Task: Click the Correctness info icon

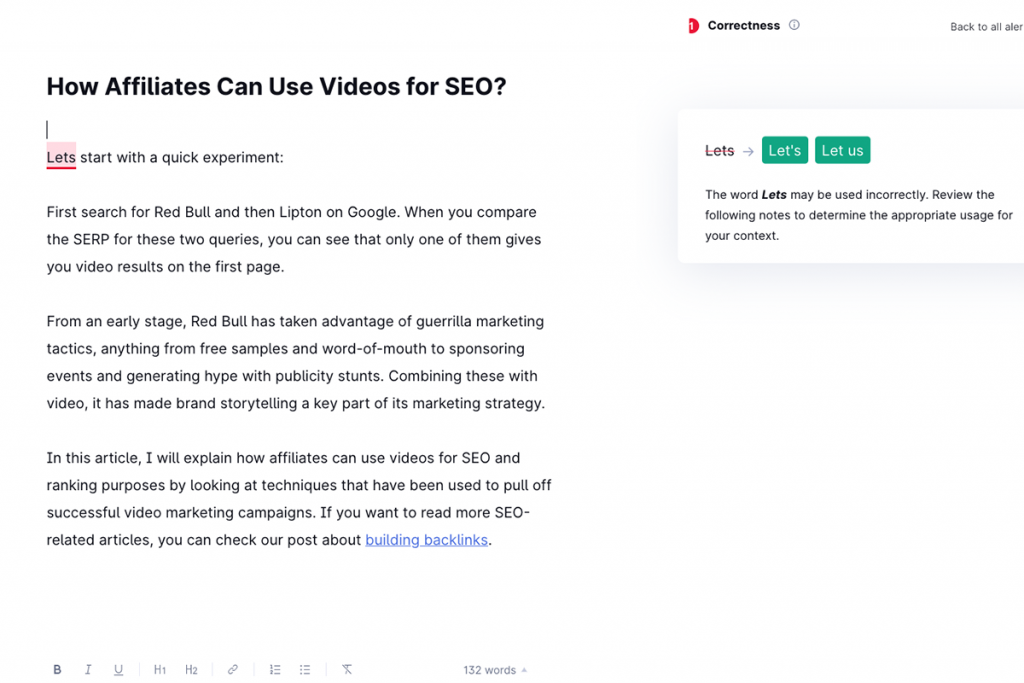Action: (x=794, y=25)
